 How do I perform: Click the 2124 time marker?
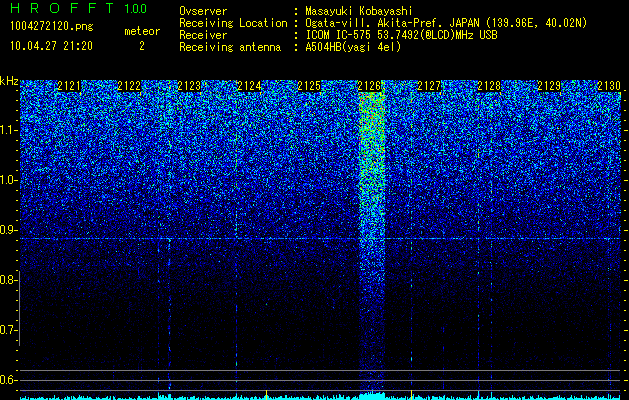coord(249,86)
